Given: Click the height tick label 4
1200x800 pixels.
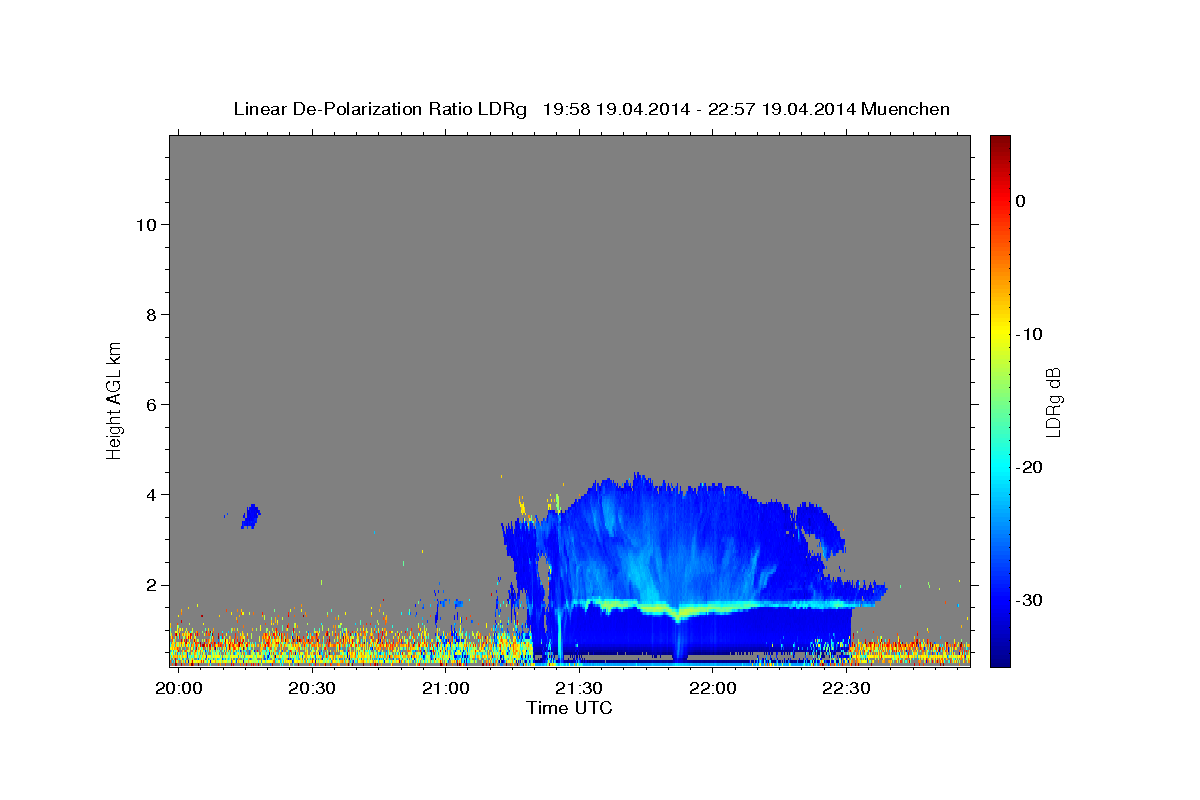Looking at the screenshot, I should click(x=150, y=494).
